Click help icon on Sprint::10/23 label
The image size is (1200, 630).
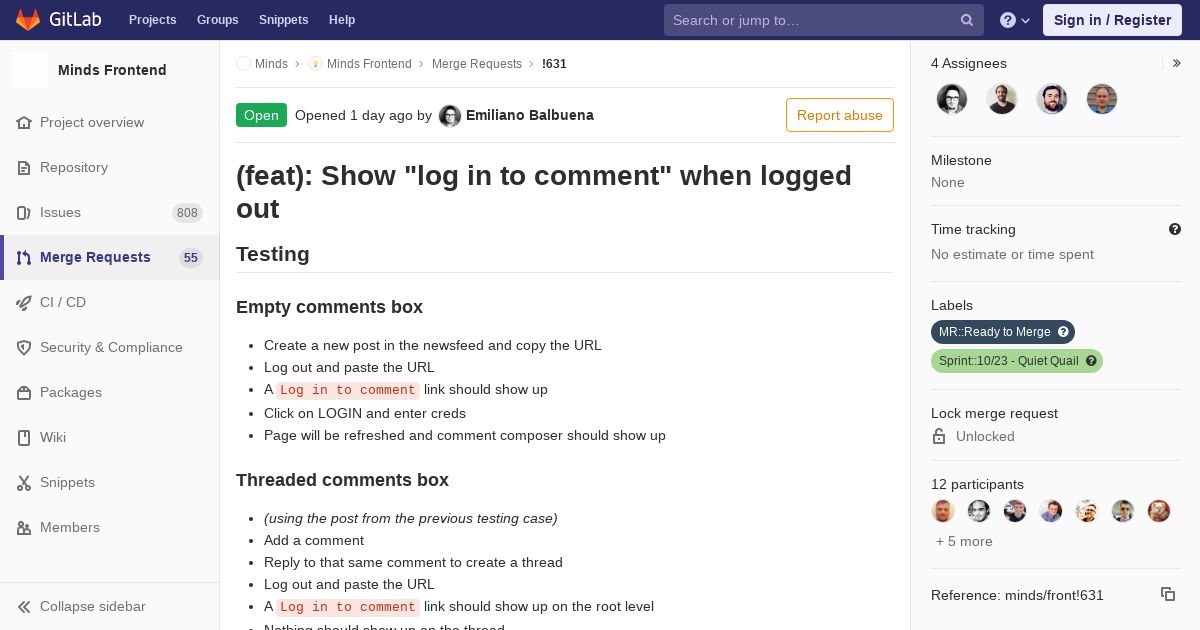(x=1092, y=361)
